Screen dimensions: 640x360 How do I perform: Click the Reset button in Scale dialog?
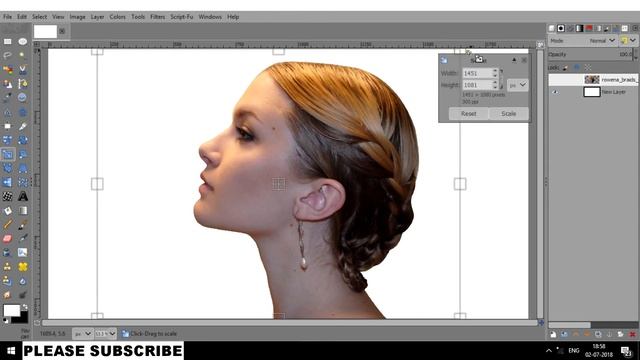tap(469, 113)
